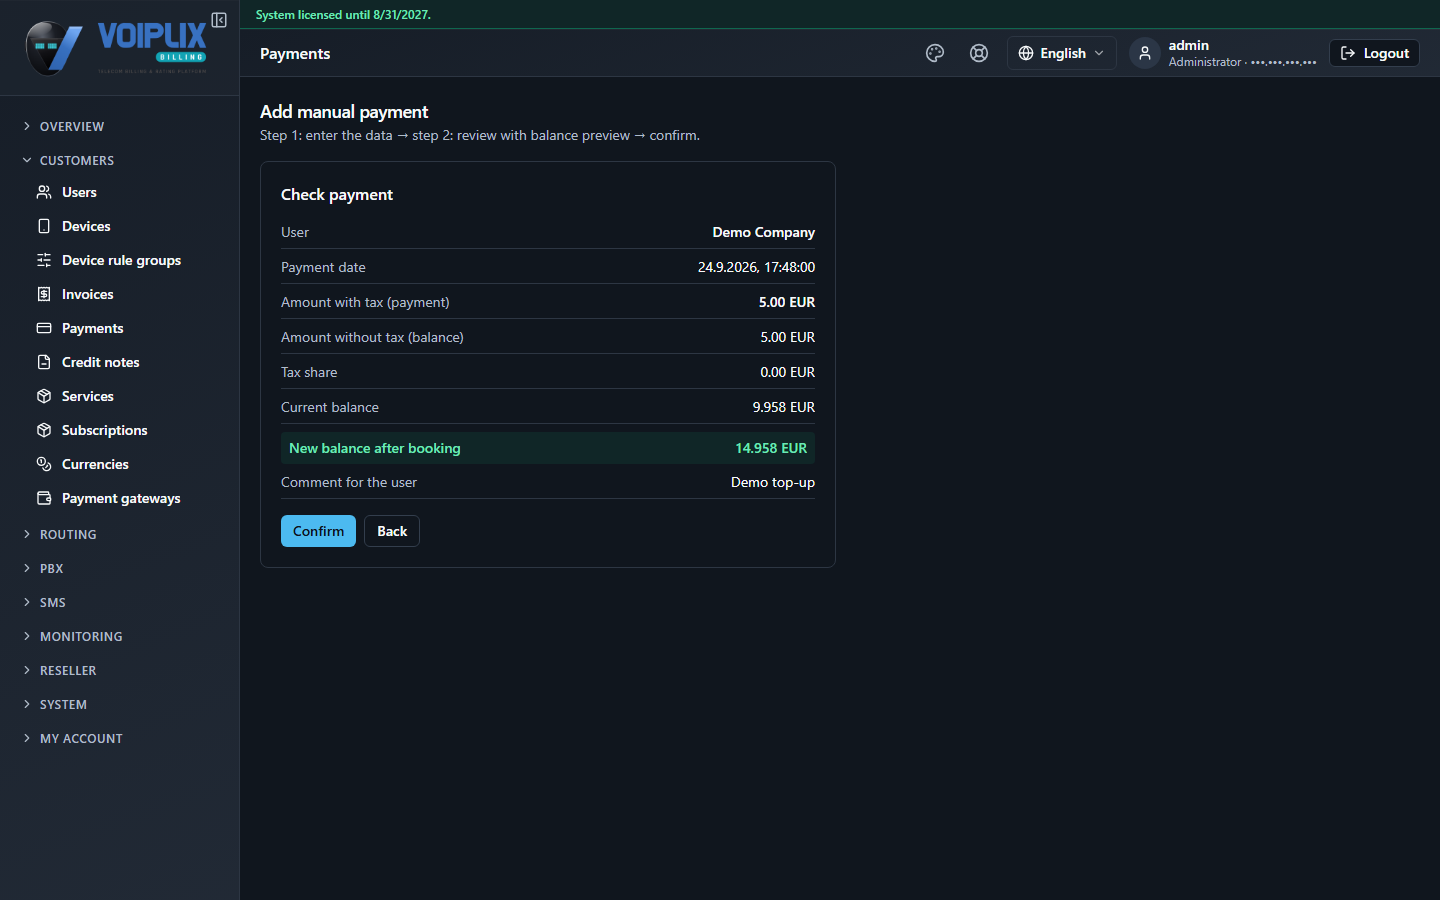
Task: Click the Demo top-up comment text
Action: click(773, 482)
